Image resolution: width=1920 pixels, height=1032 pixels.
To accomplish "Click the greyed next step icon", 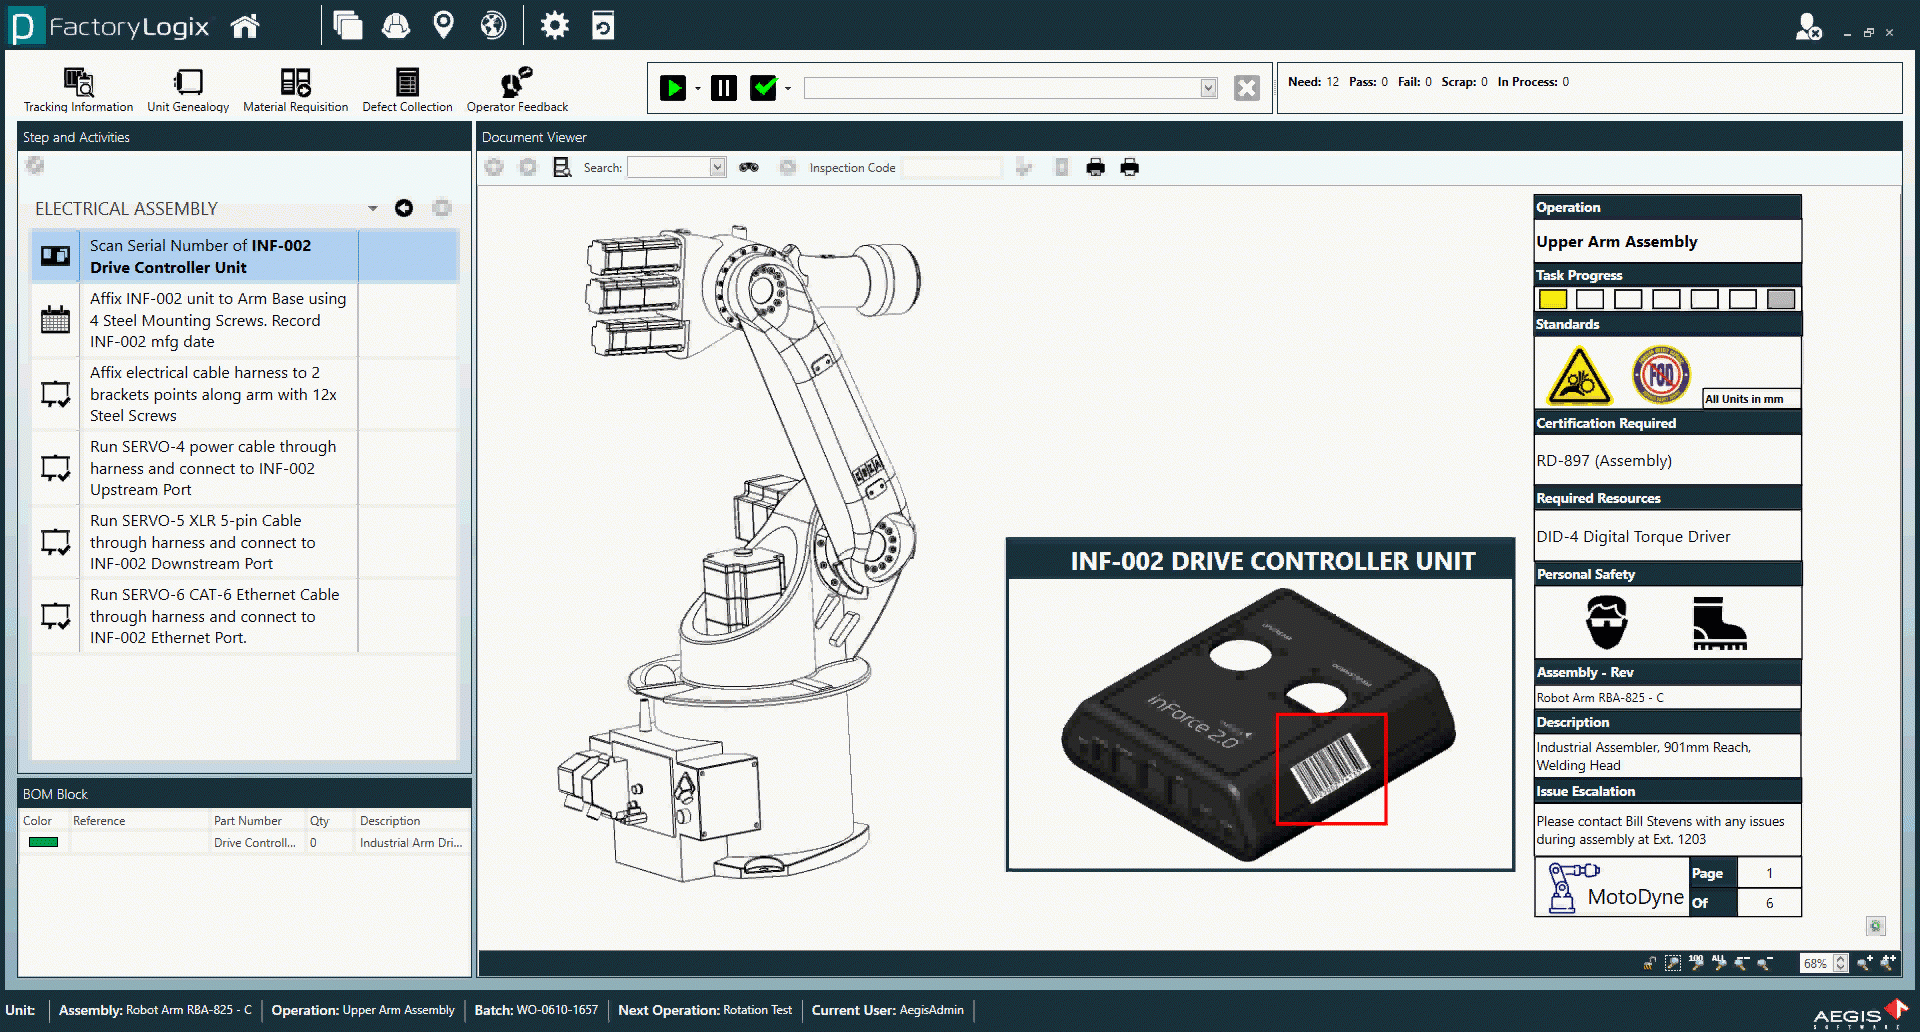I will pos(442,208).
